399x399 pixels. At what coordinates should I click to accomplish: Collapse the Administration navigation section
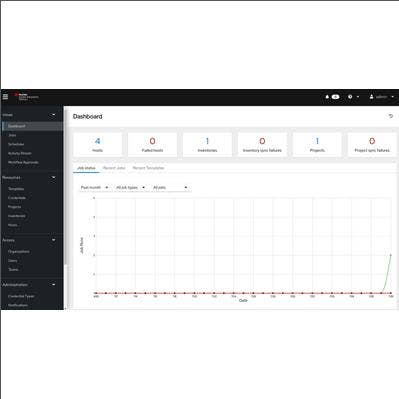click(x=54, y=285)
